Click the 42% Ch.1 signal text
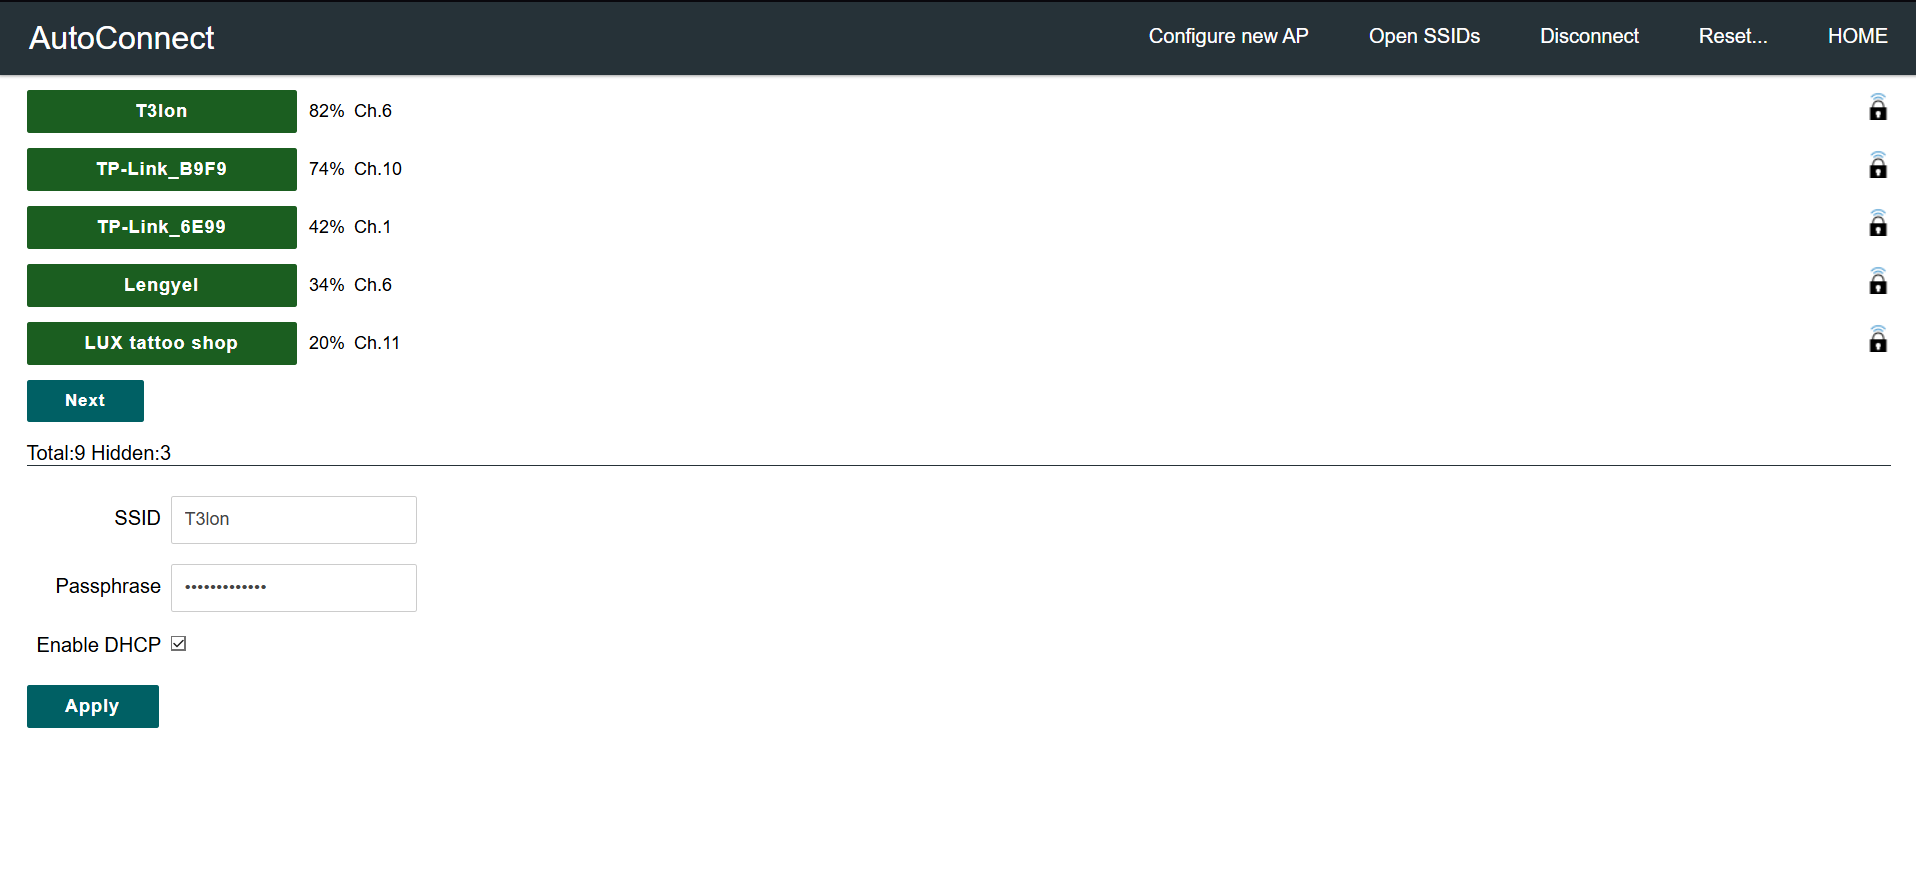Viewport: 1916px width, 887px height. coord(350,227)
